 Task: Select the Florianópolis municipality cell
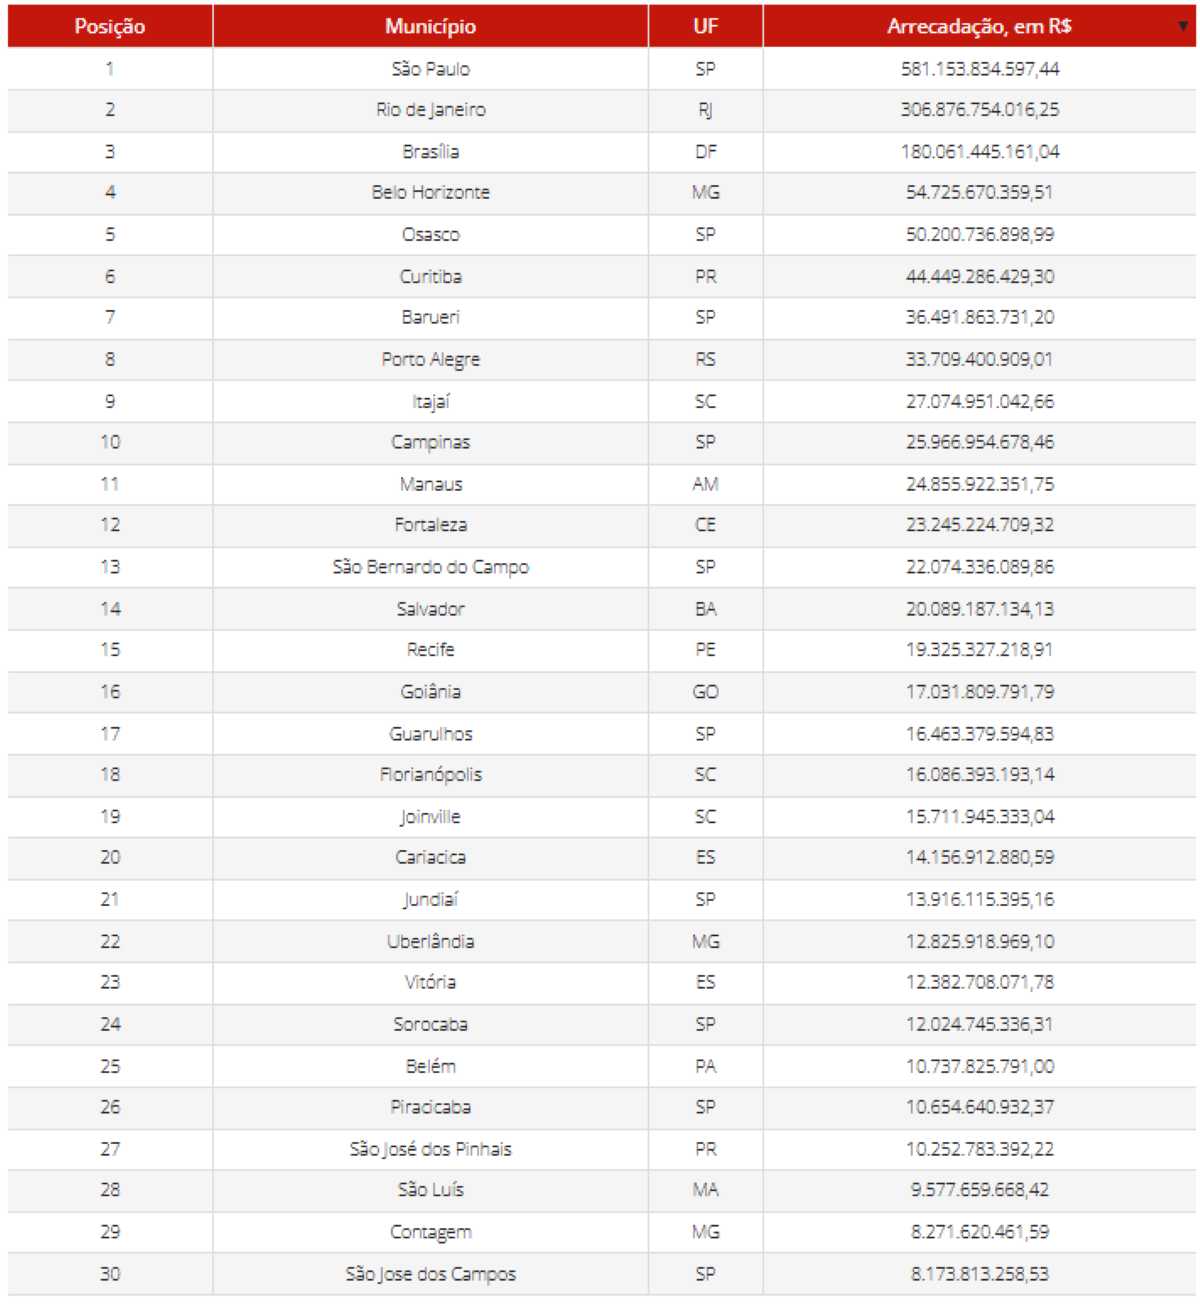pyautogui.click(x=430, y=775)
